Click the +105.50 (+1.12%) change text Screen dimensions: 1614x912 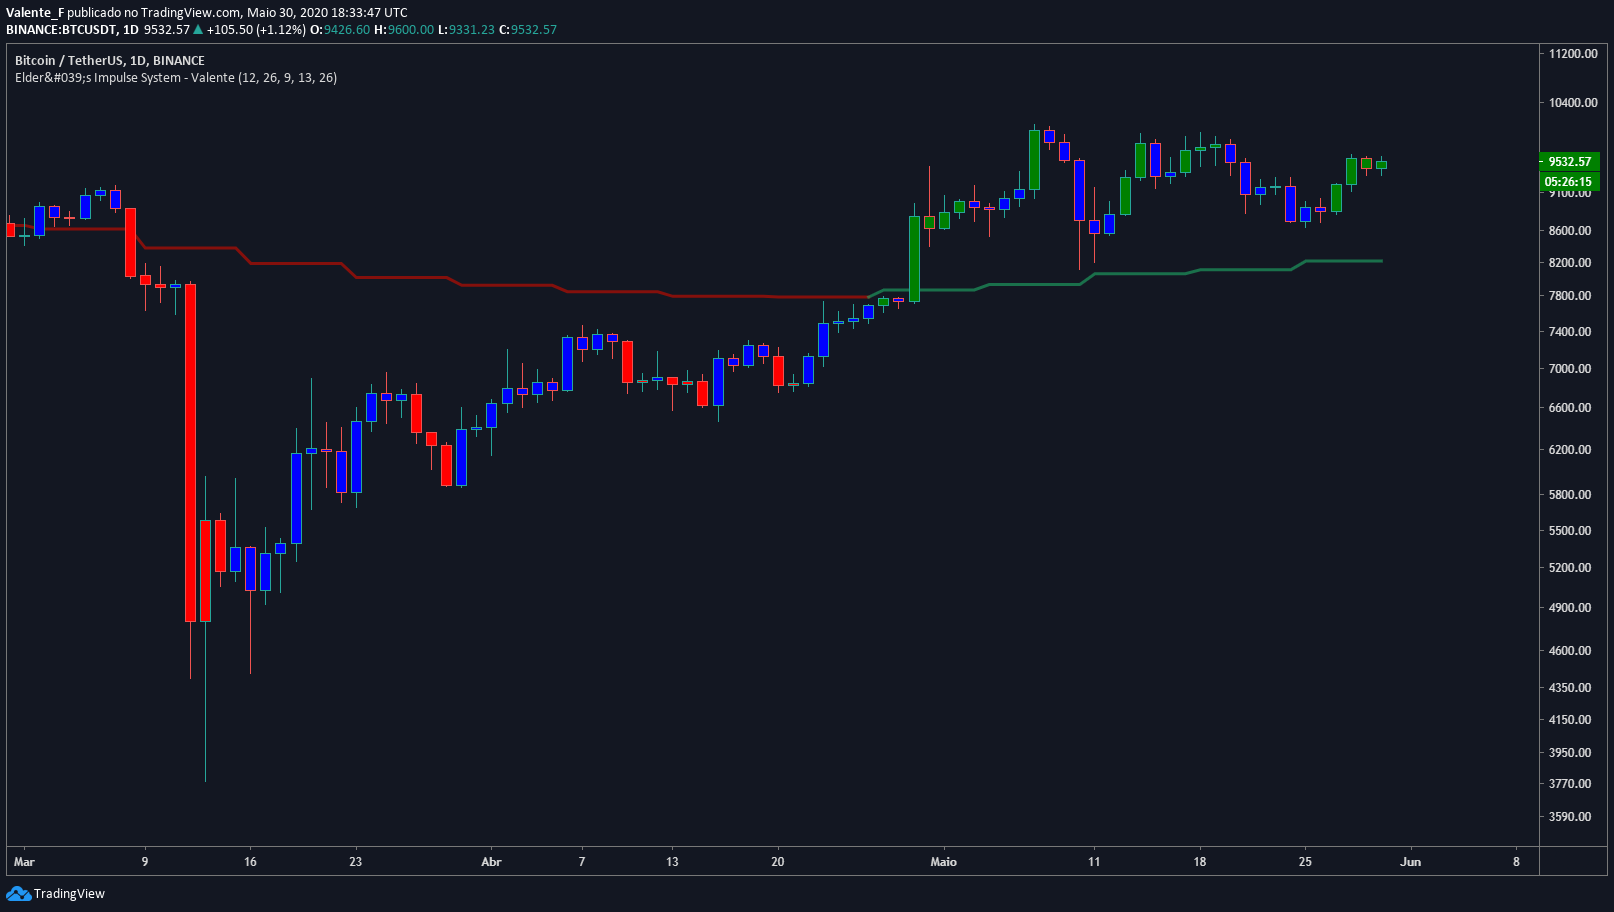(256, 30)
